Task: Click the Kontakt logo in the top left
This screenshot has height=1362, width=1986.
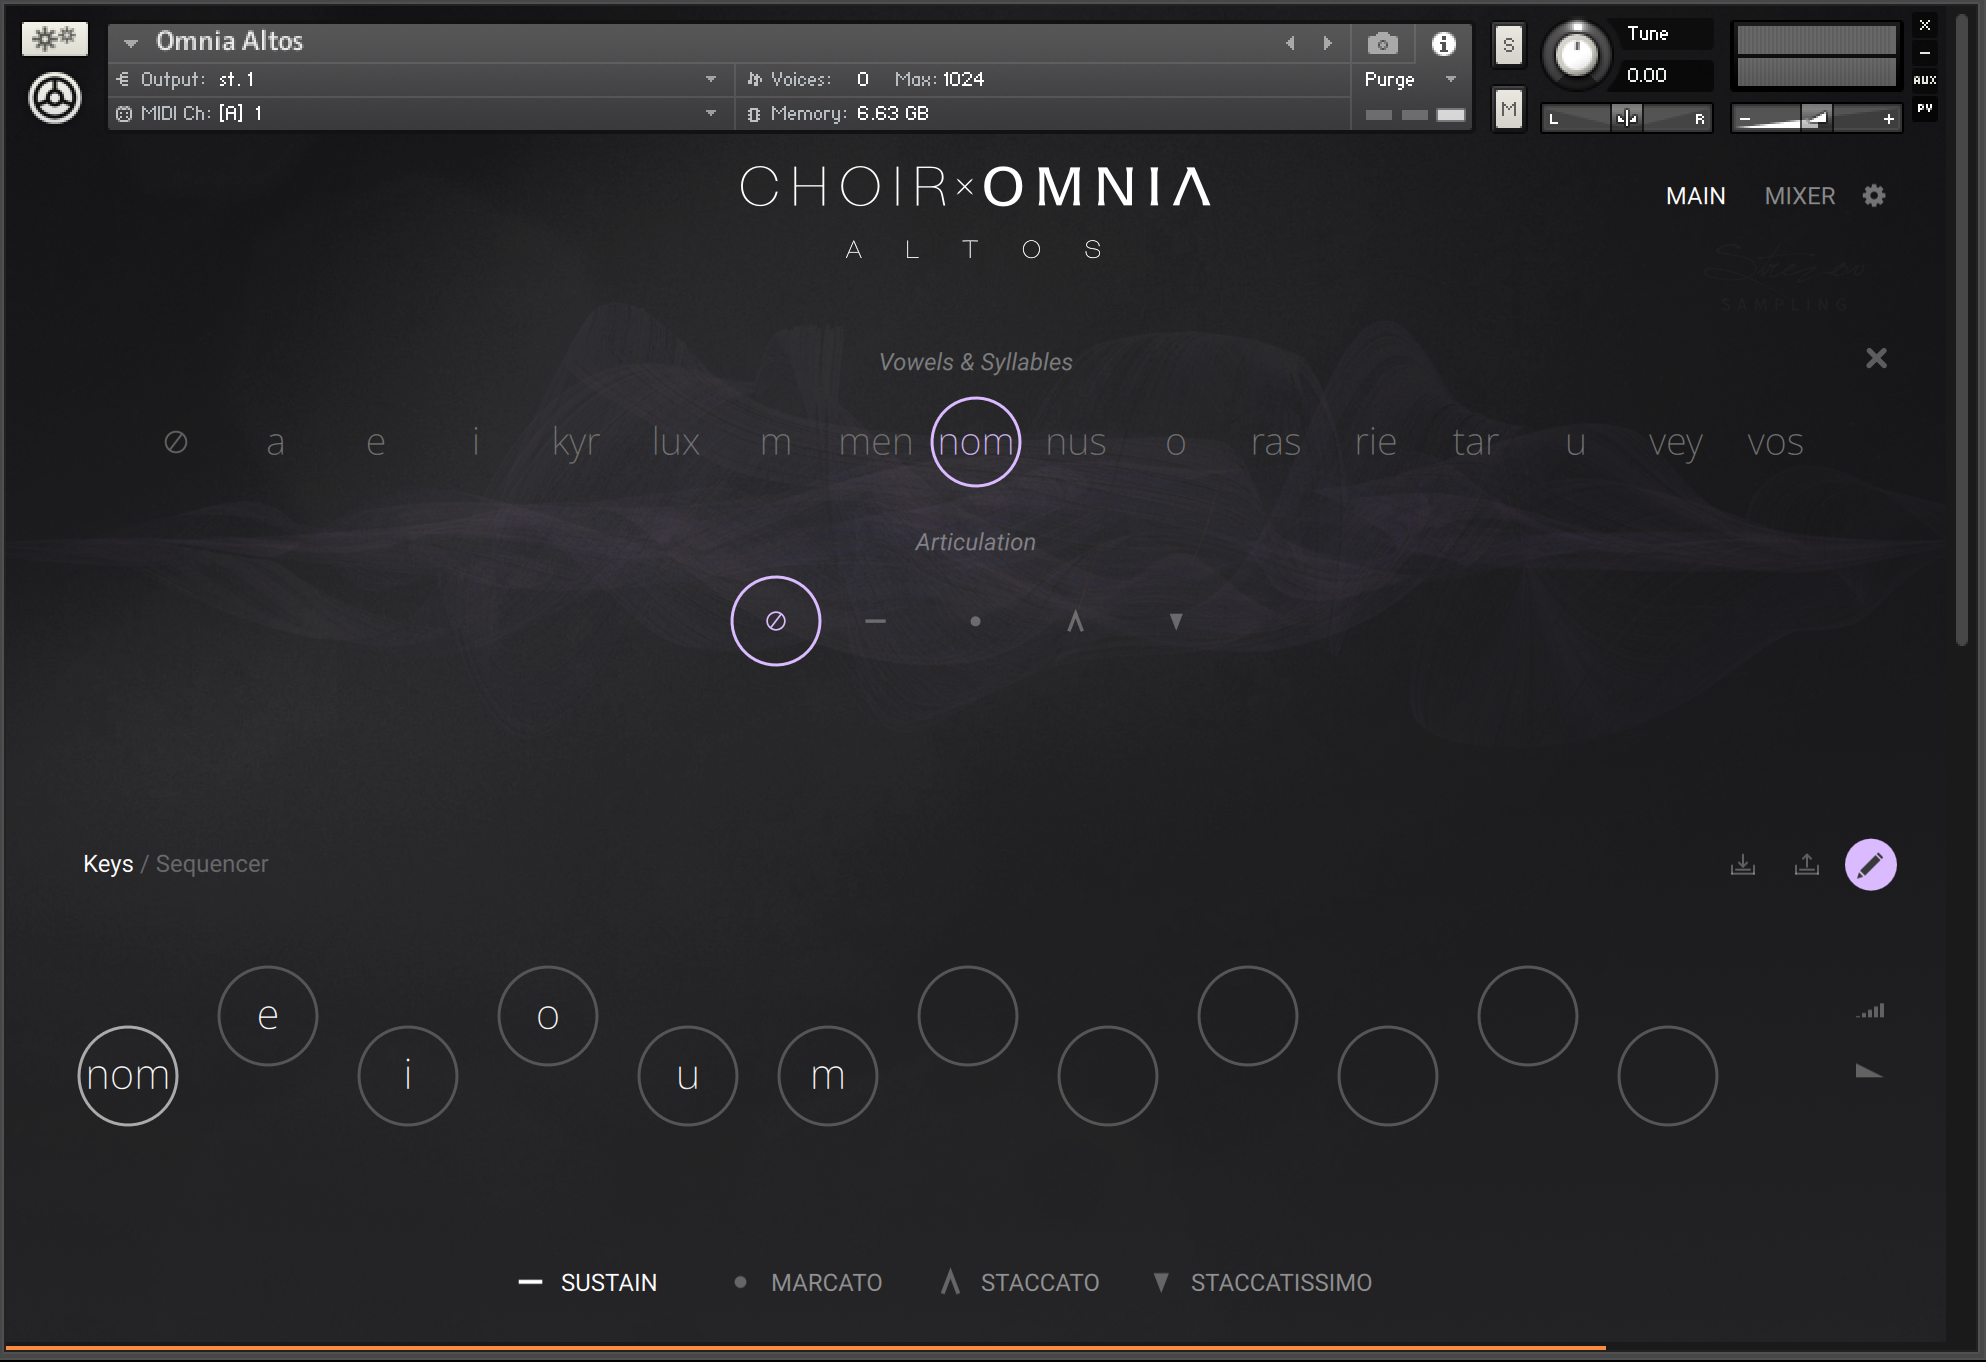Action: click(54, 98)
